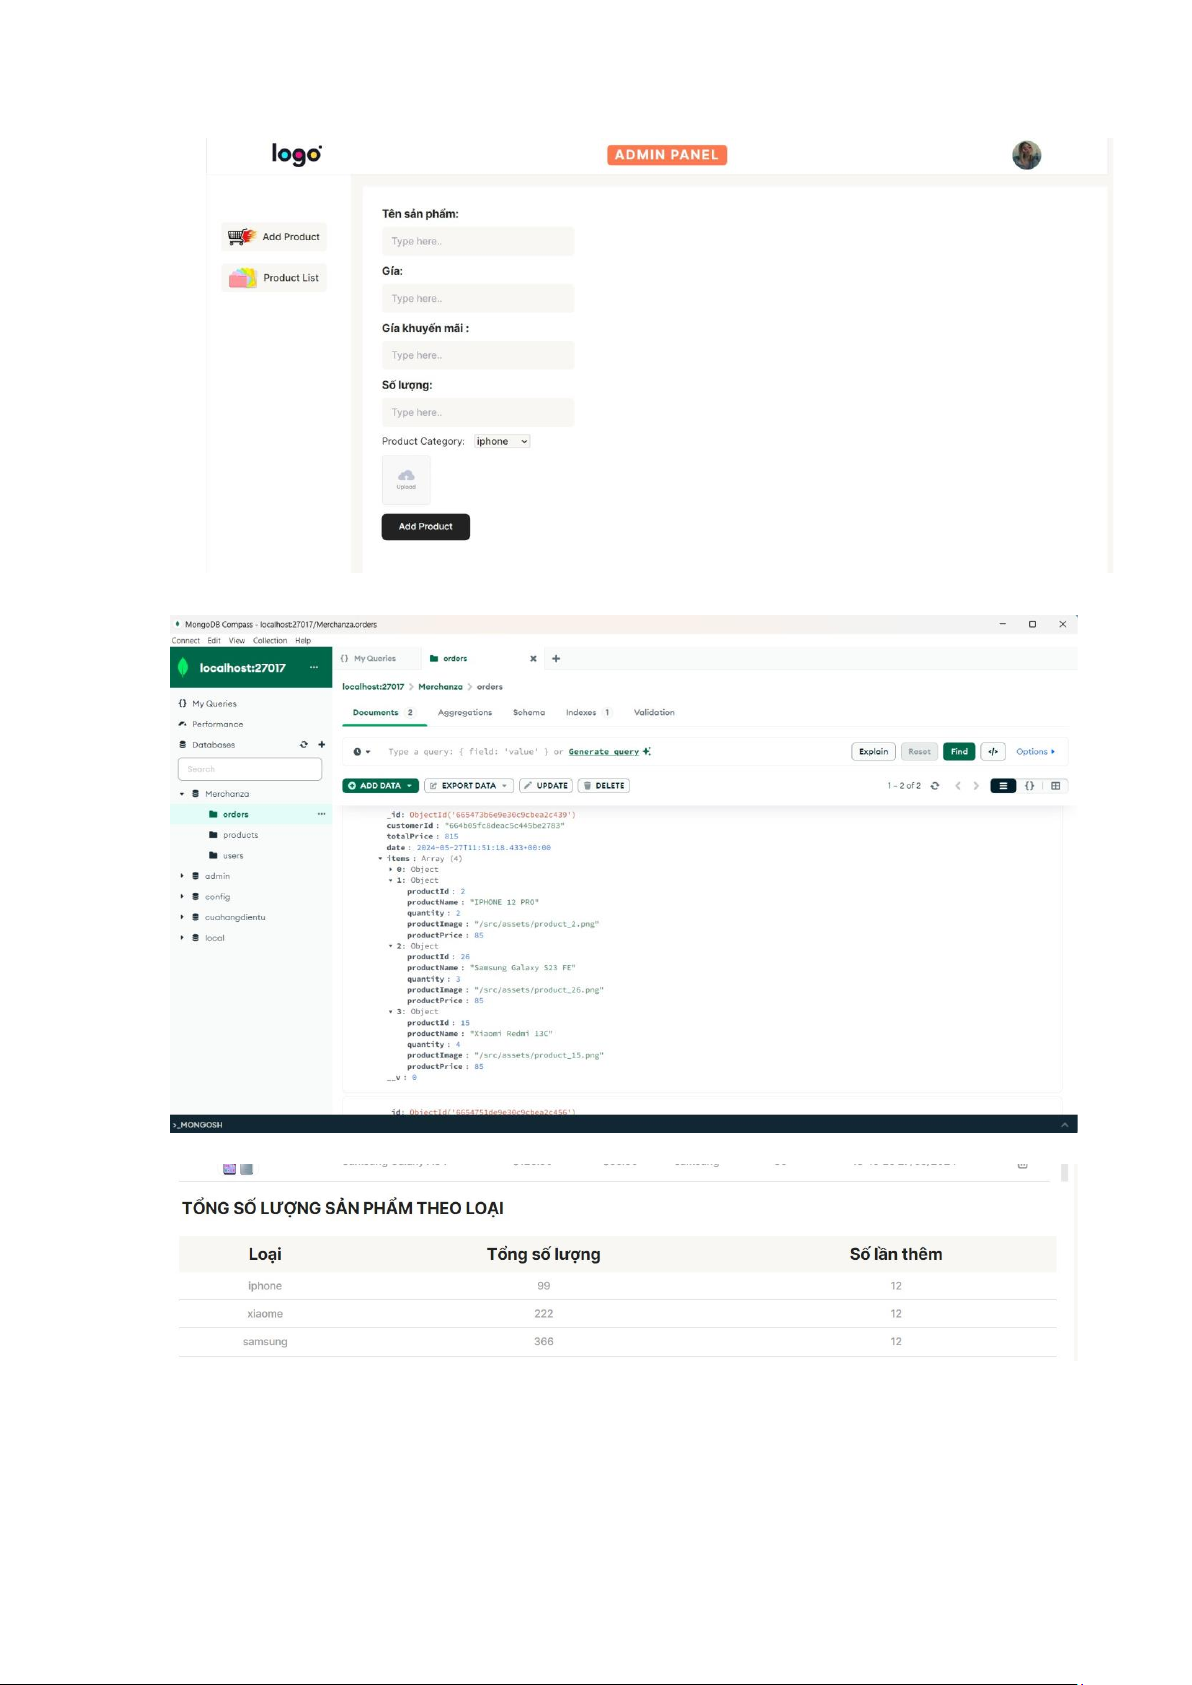
Task: Switch to the Aggregations tab
Action: click(464, 713)
